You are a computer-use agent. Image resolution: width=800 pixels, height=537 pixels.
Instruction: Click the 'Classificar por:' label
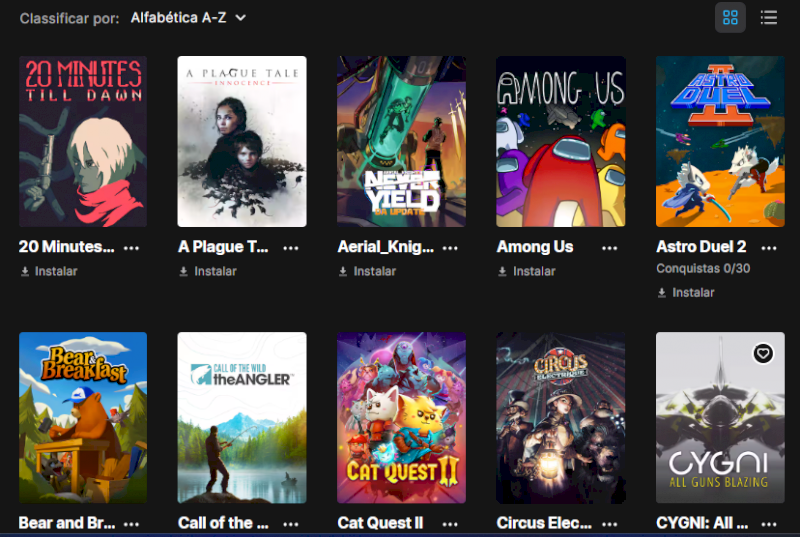69,18
